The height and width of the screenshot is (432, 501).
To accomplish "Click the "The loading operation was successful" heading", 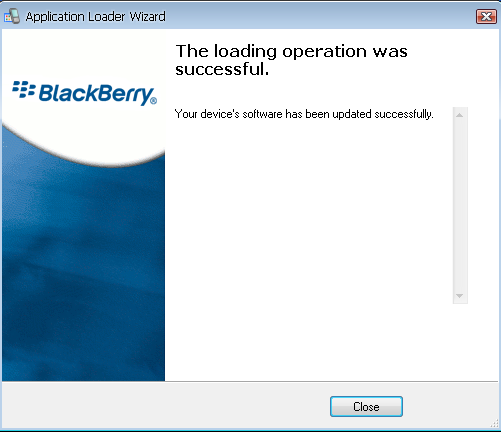I will coord(291,60).
